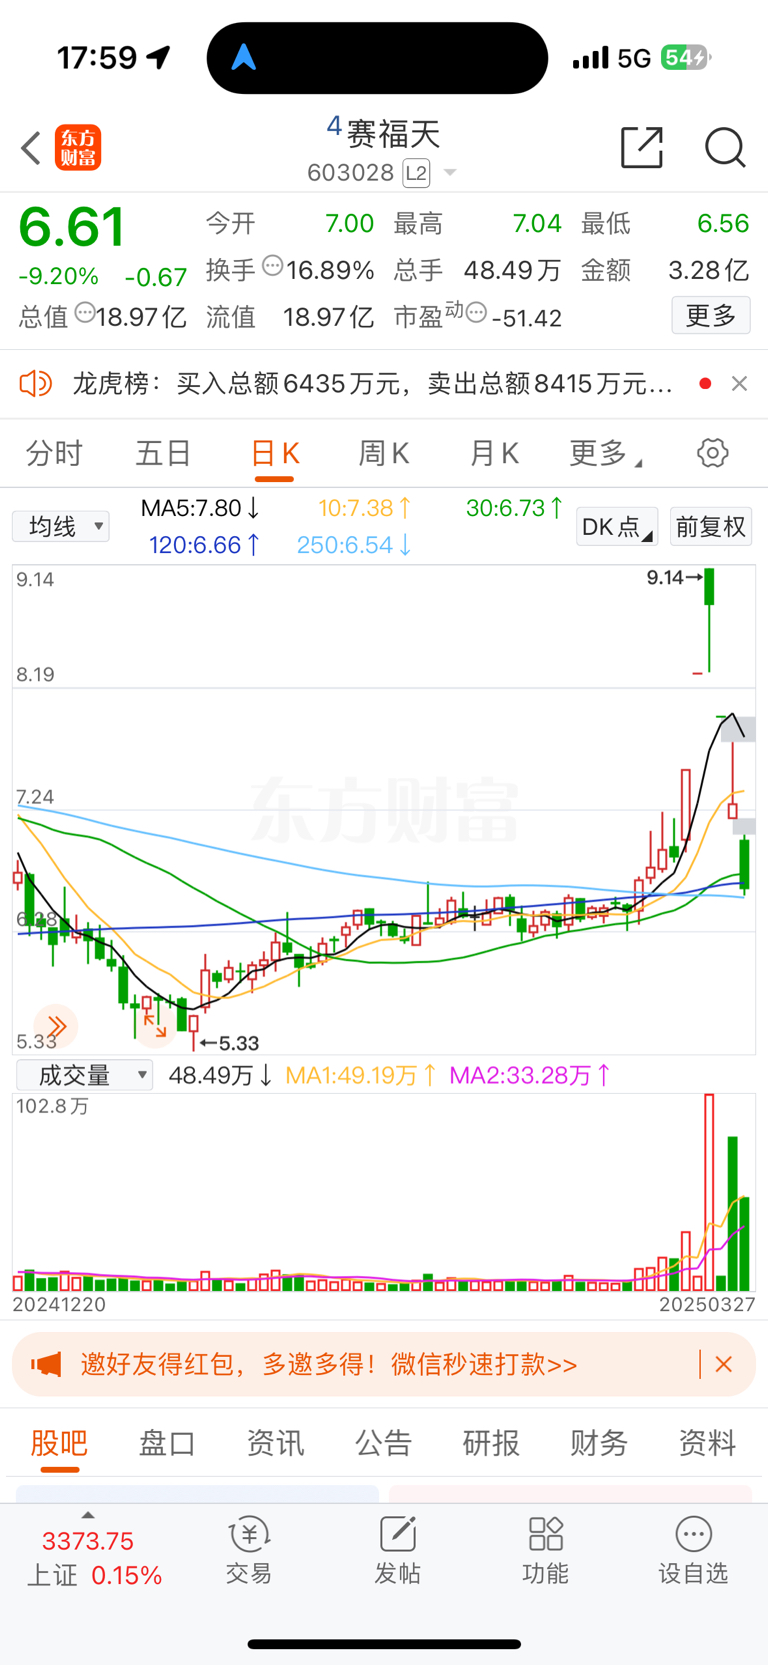This screenshot has height=1665, width=769.
Task: Tap the orange double-chevron expand icon
Action: pyautogui.click(x=55, y=1026)
